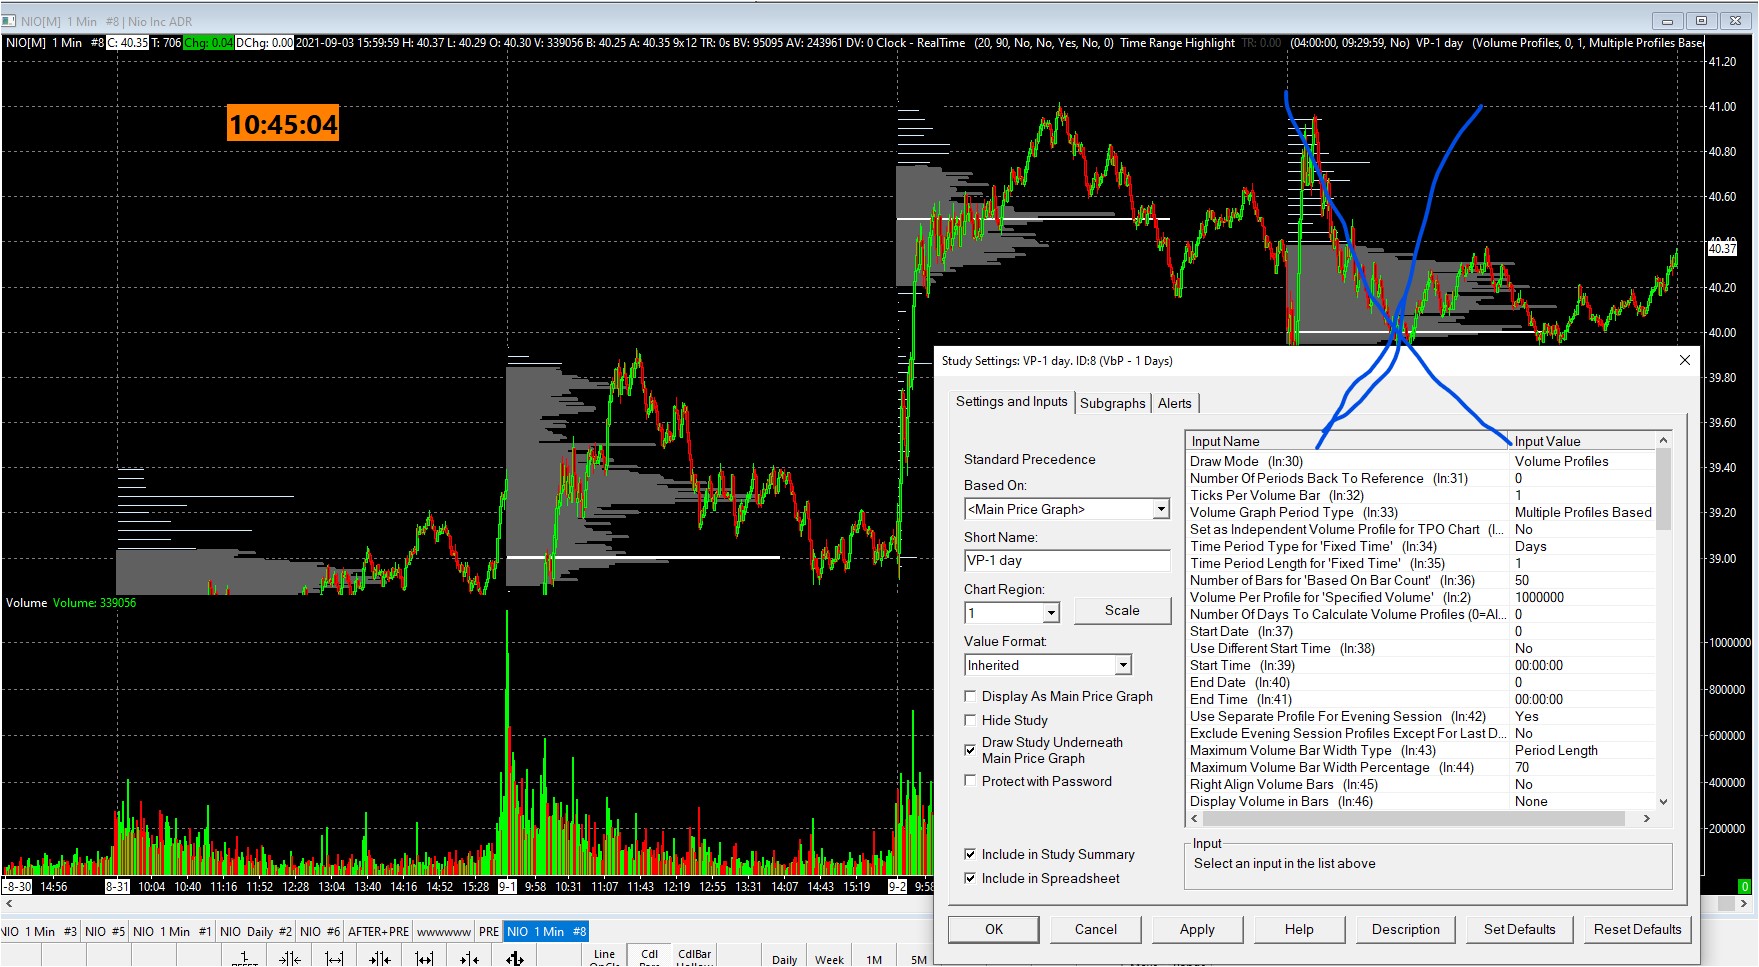Click the chart window icon in the title bar
1759x967 pixels.
pyautogui.click(x=9, y=21)
